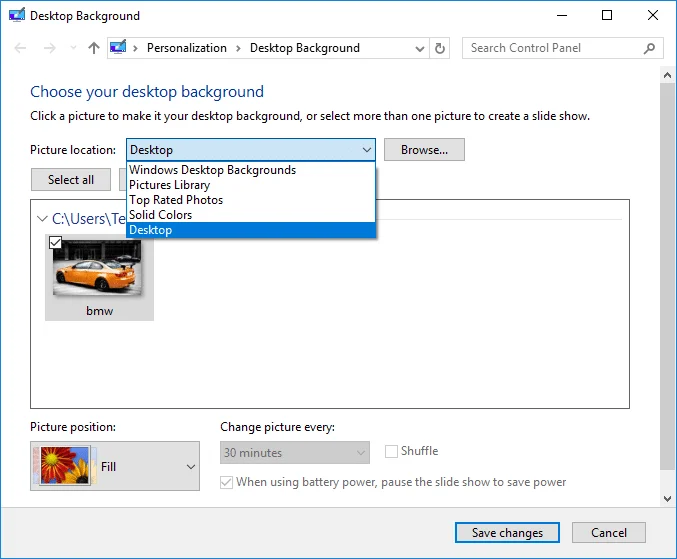Click the Forward navigation arrow
The width and height of the screenshot is (677, 559).
pyautogui.click(x=50, y=48)
